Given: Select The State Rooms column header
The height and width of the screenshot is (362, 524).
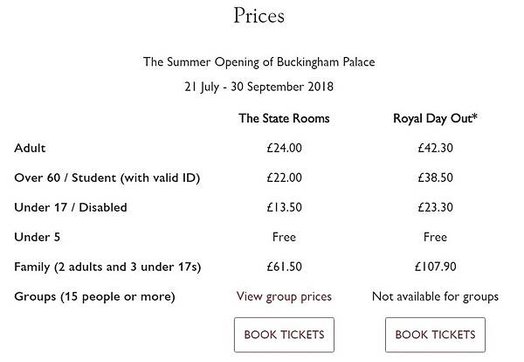Looking at the screenshot, I should [284, 118].
